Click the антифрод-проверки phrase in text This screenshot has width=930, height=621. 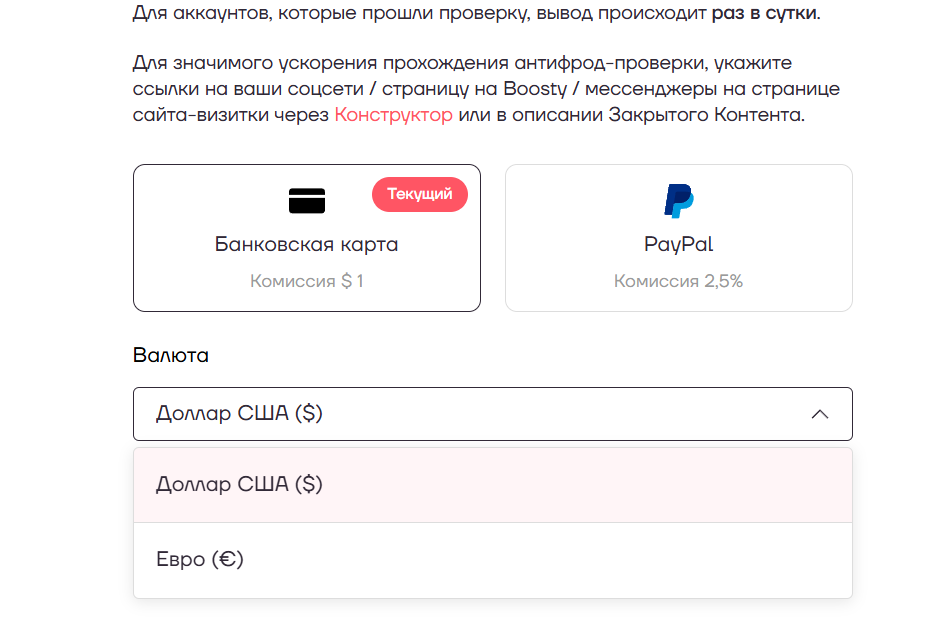[611, 63]
